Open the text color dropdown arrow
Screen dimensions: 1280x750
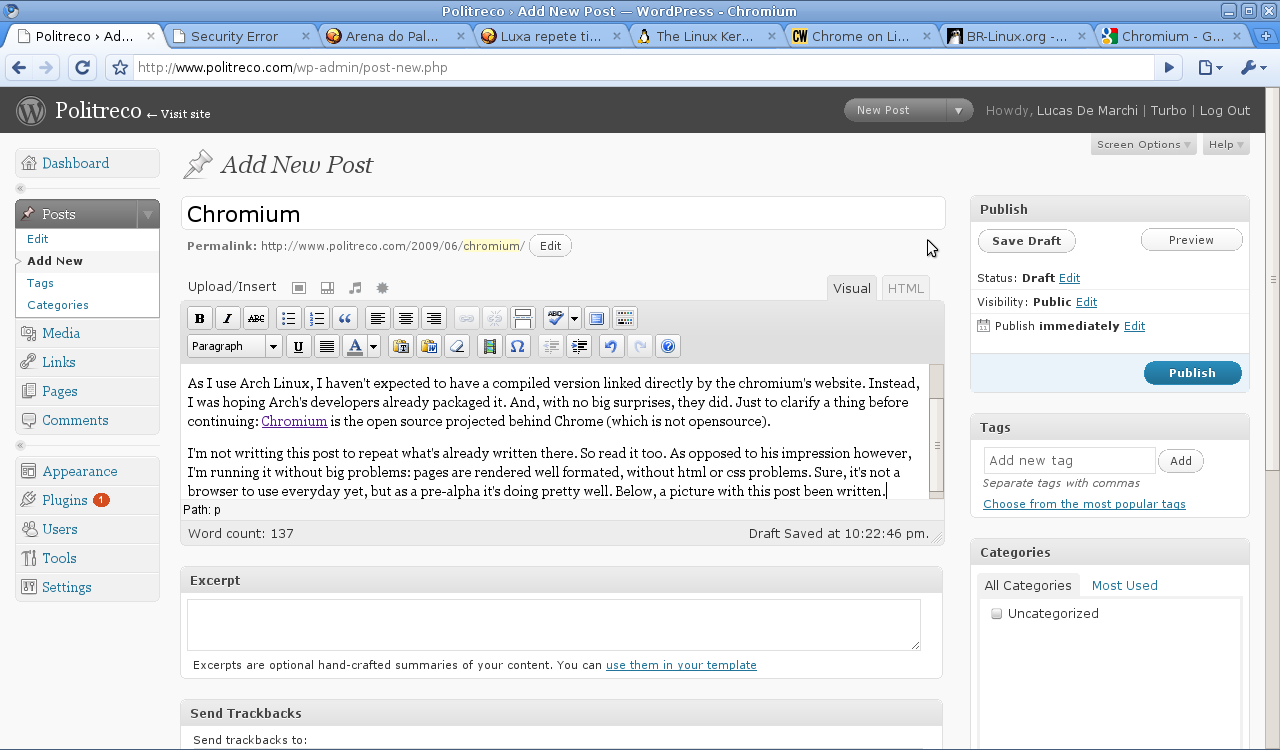[373, 346]
